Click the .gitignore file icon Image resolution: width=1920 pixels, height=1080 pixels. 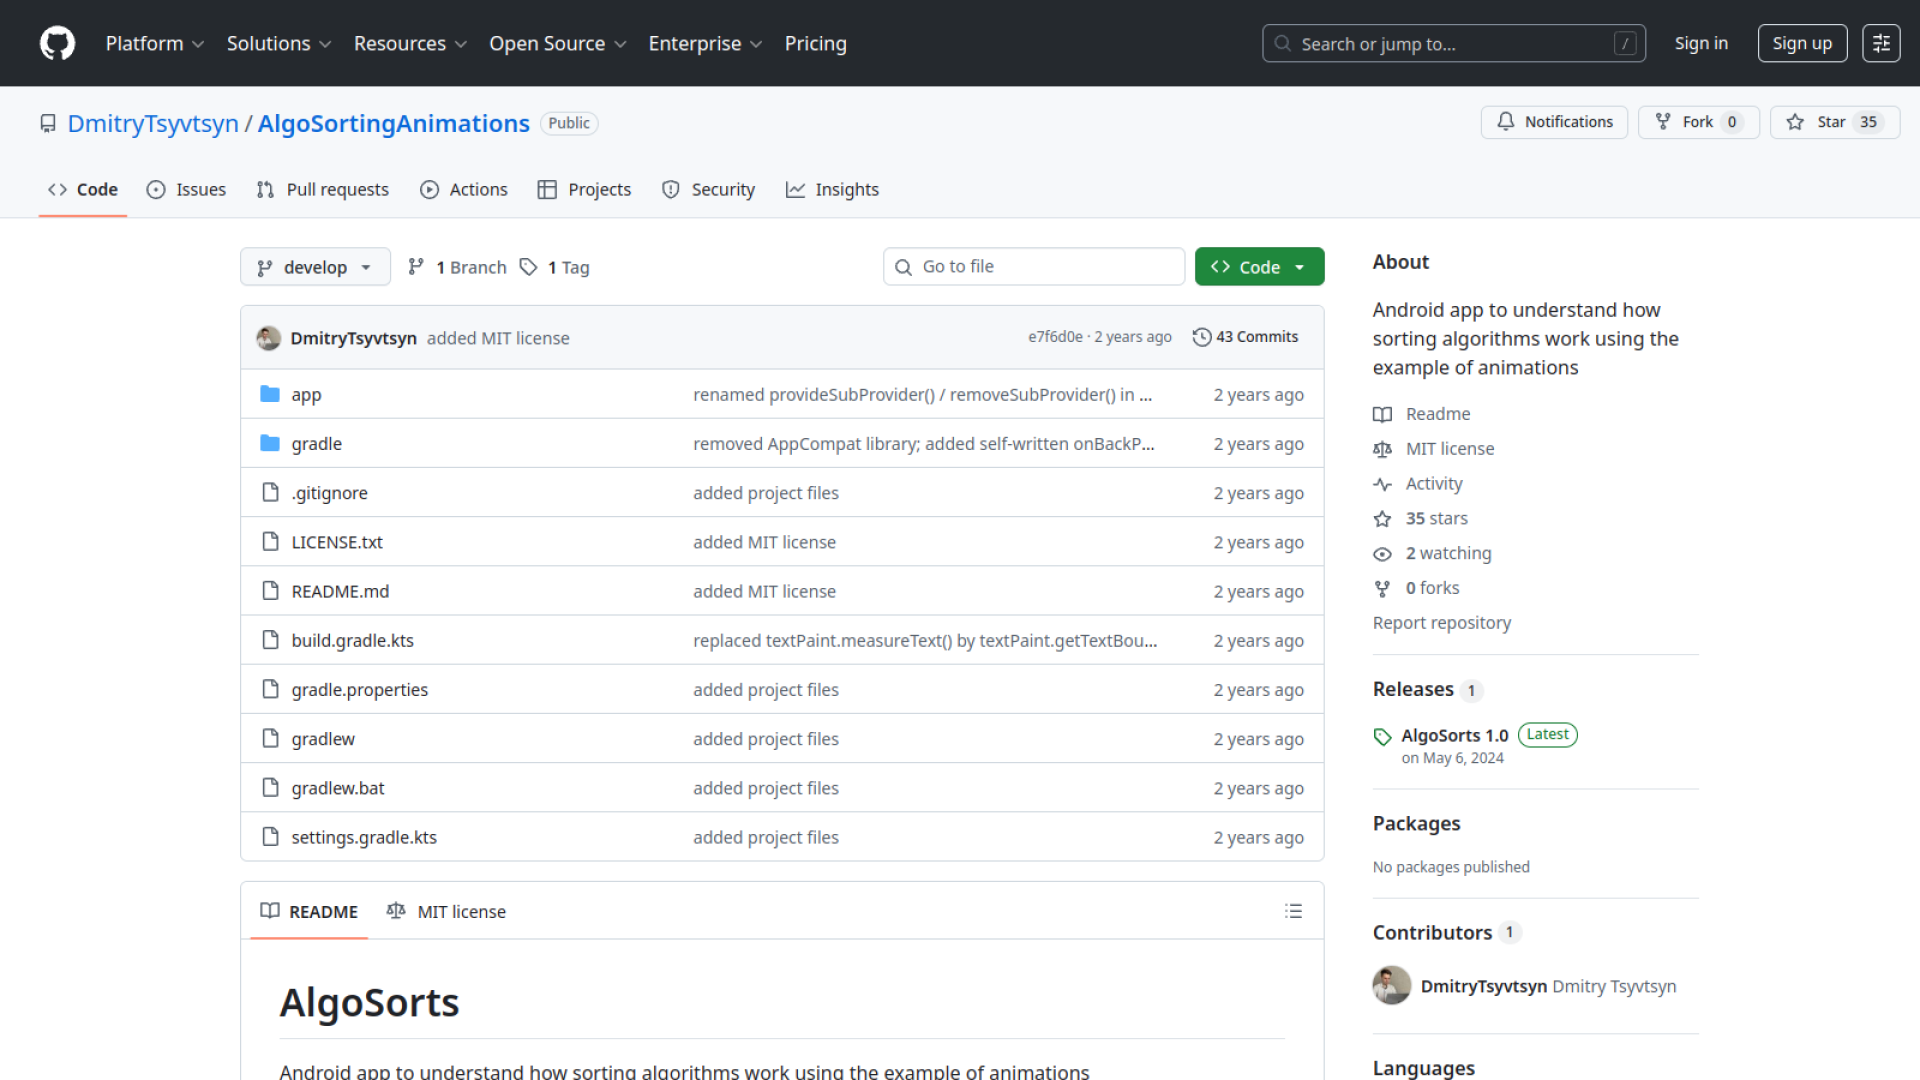(270, 492)
